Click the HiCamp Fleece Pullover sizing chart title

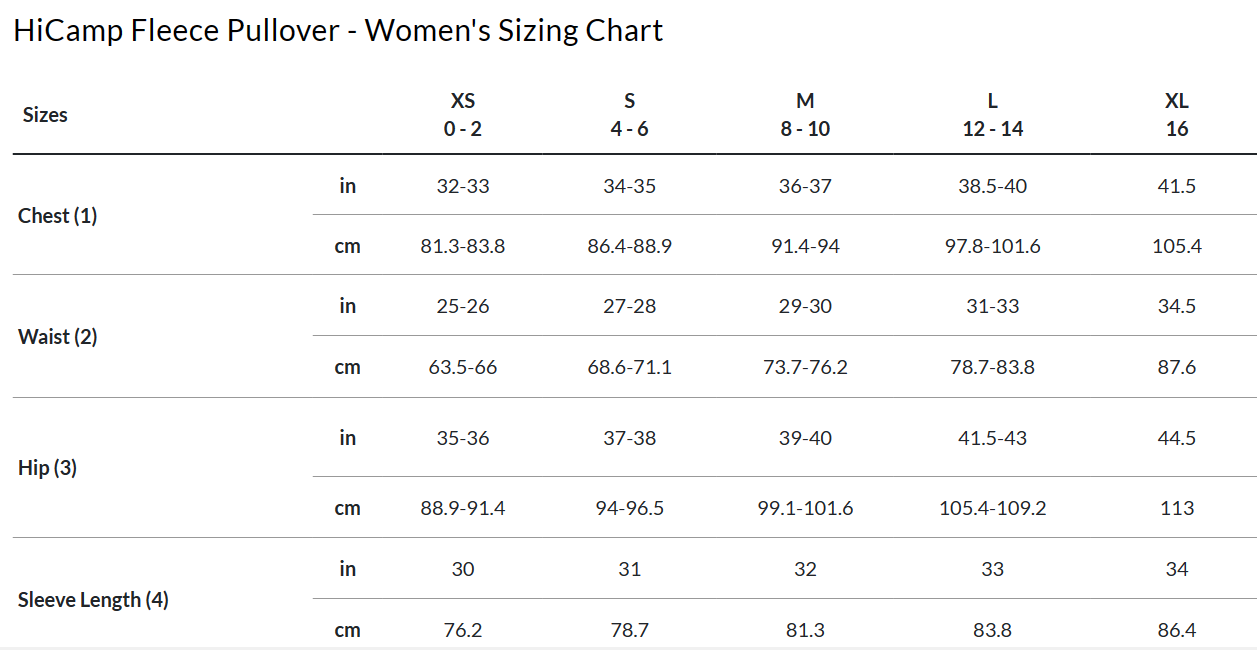click(x=338, y=31)
